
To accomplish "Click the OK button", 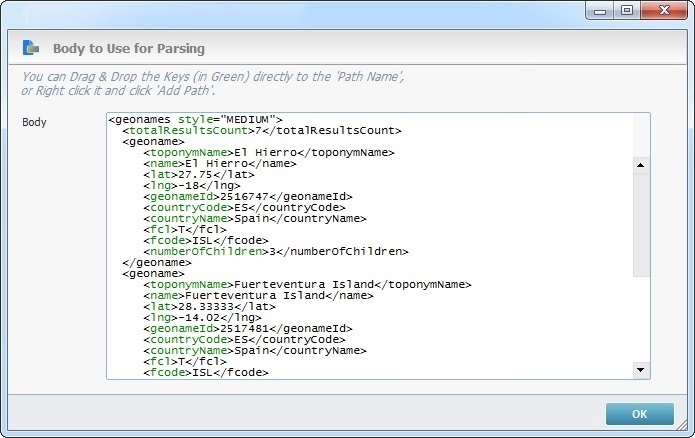I will [639, 413].
